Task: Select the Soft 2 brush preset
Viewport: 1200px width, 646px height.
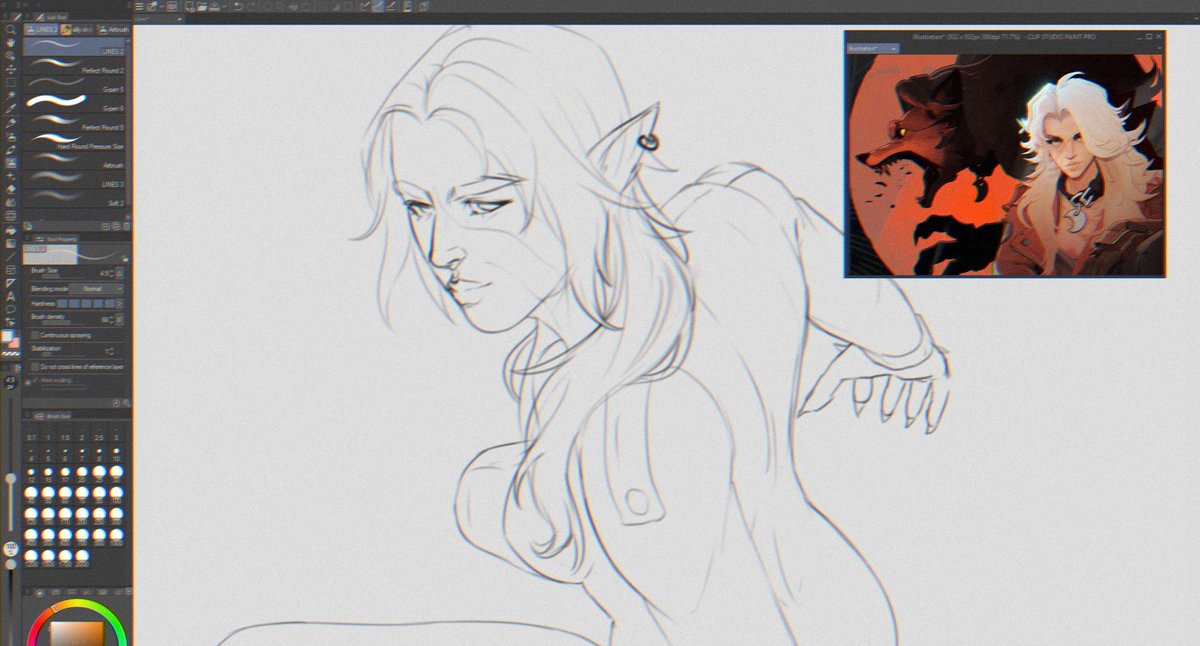Action: (75, 199)
